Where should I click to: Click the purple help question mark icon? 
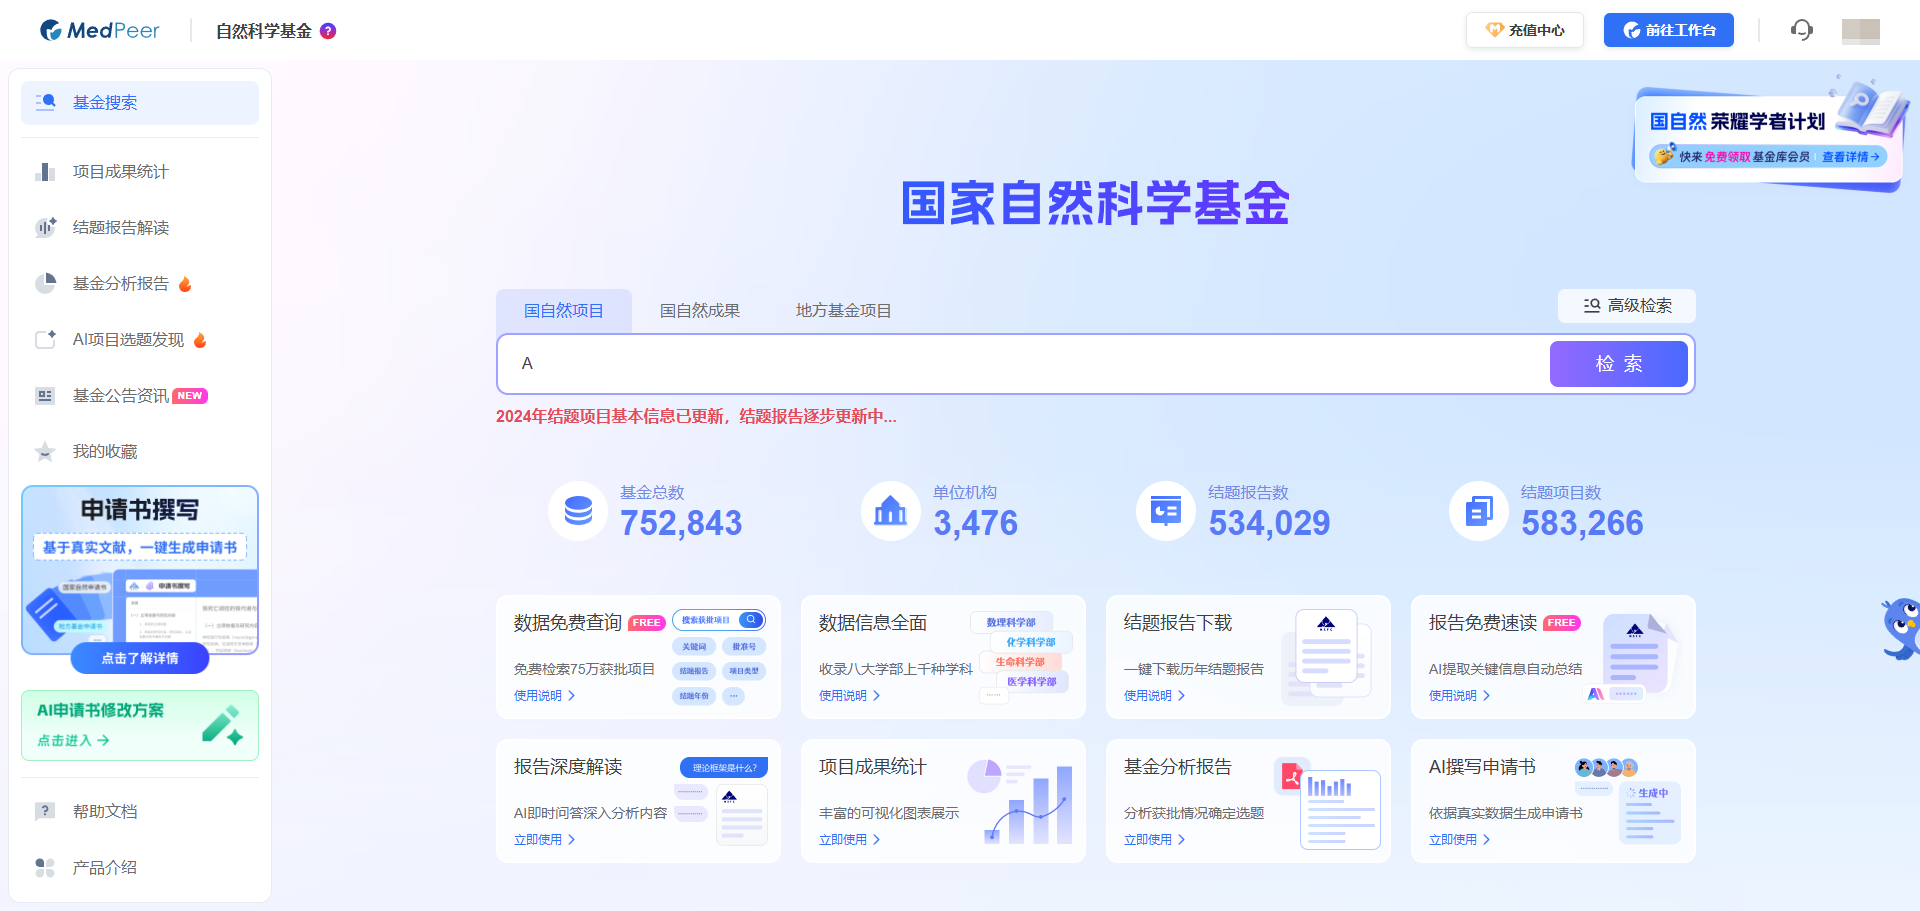[328, 31]
